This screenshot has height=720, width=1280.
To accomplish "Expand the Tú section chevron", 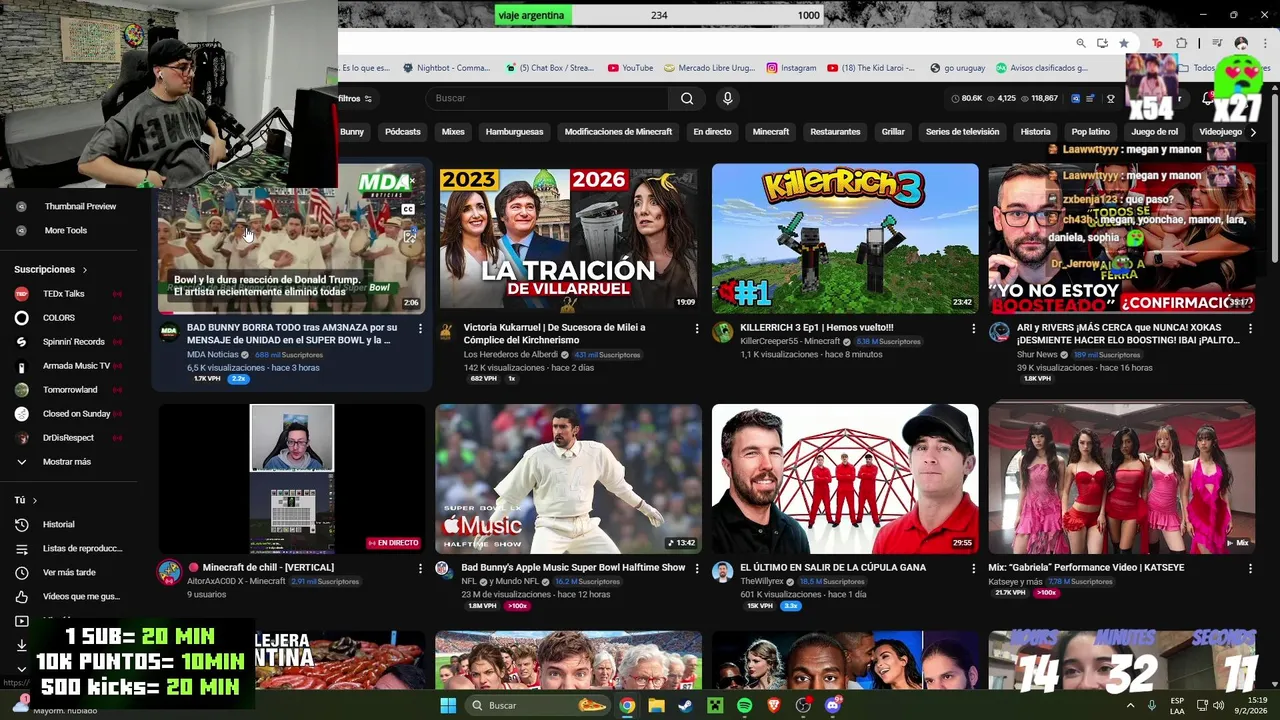I will point(34,500).
